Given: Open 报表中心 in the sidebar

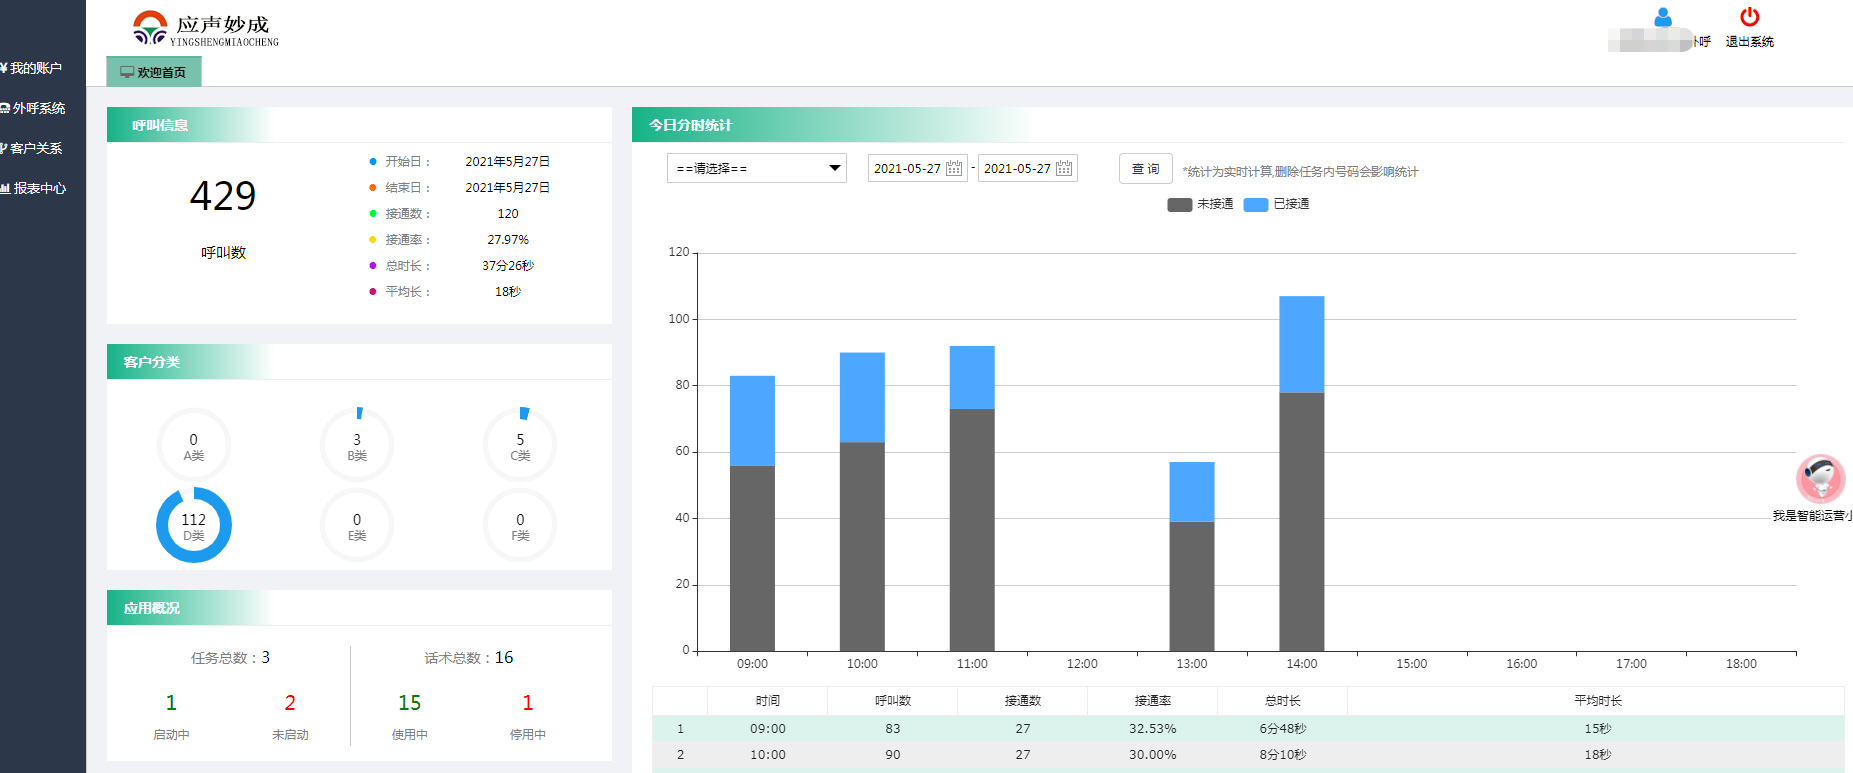Looking at the screenshot, I should click(34, 188).
